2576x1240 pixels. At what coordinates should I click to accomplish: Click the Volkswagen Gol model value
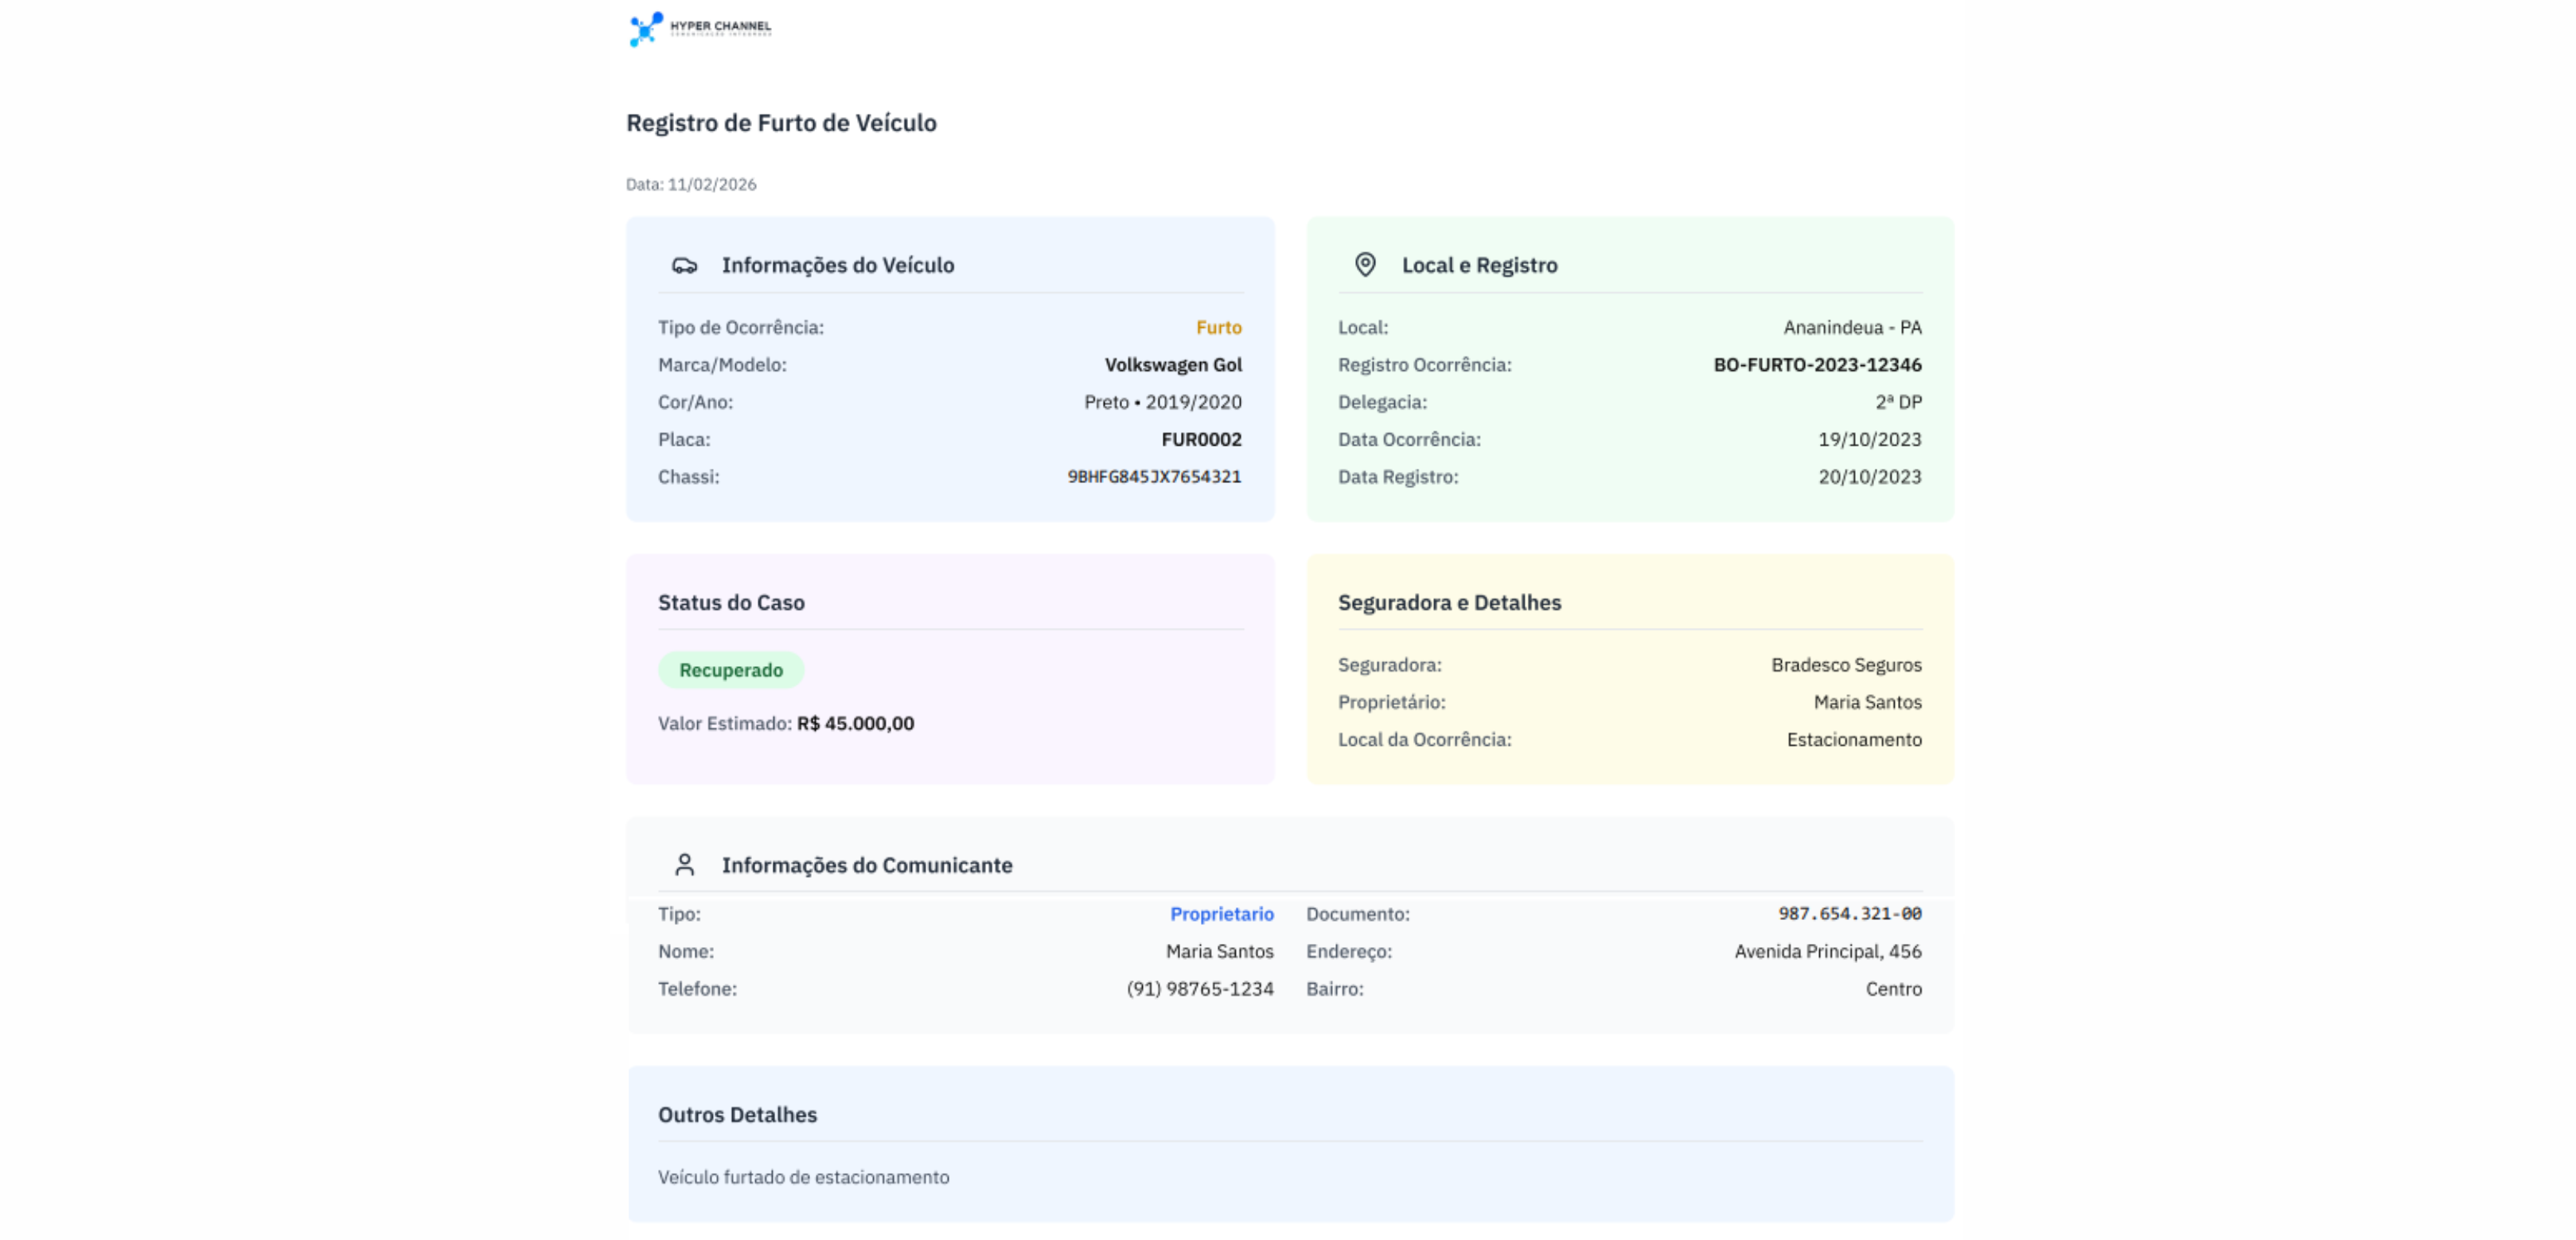[x=1173, y=365]
